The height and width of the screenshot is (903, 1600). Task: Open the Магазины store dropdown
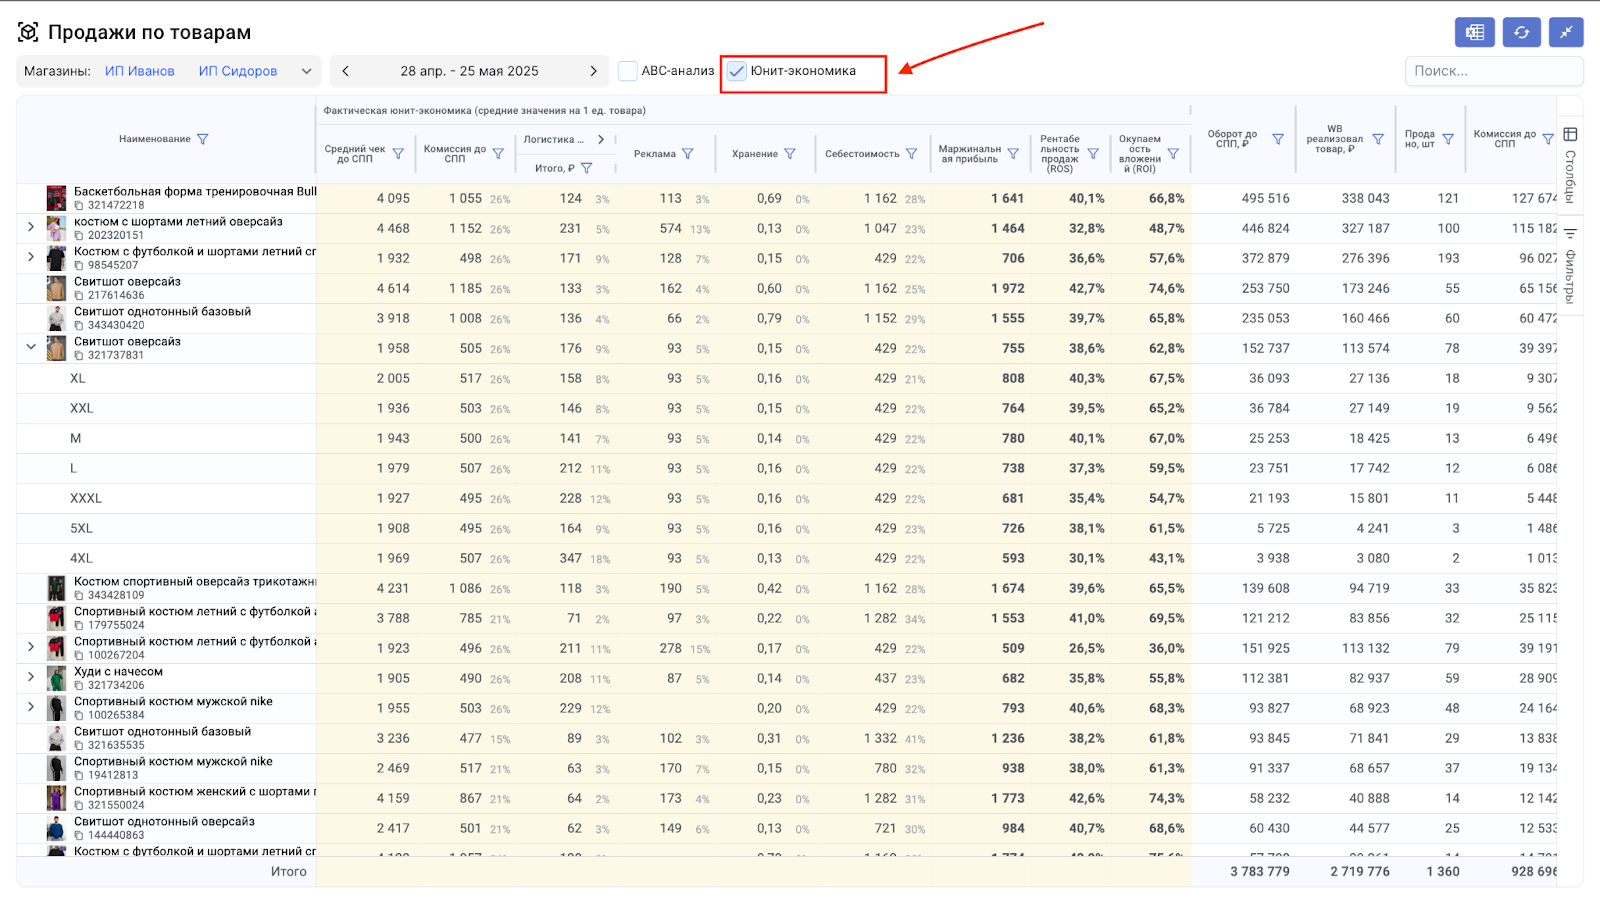pyautogui.click(x=306, y=71)
